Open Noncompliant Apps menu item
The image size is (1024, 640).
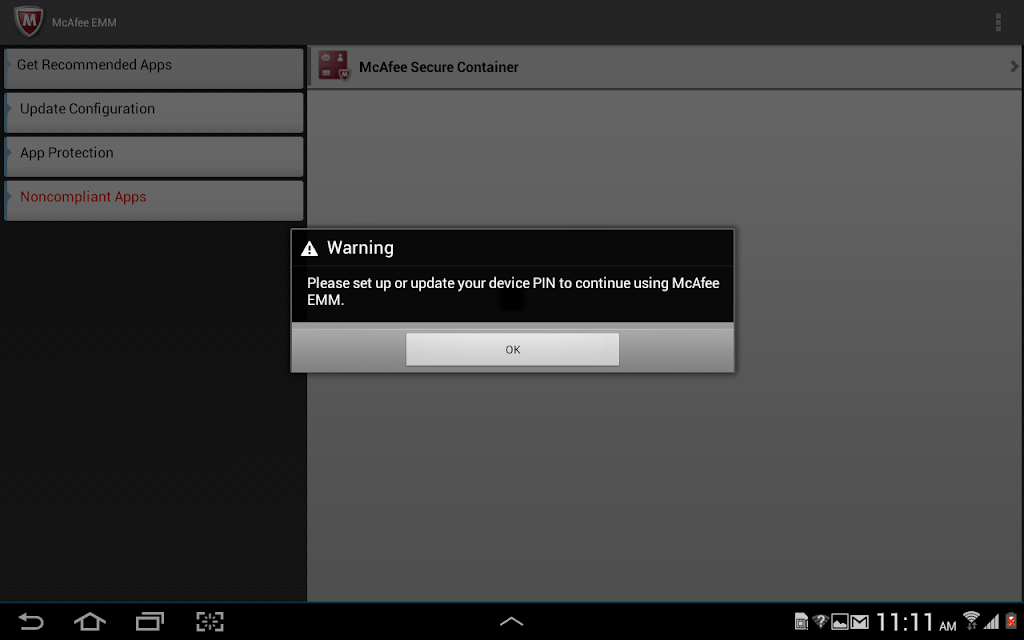pos(154,200)
